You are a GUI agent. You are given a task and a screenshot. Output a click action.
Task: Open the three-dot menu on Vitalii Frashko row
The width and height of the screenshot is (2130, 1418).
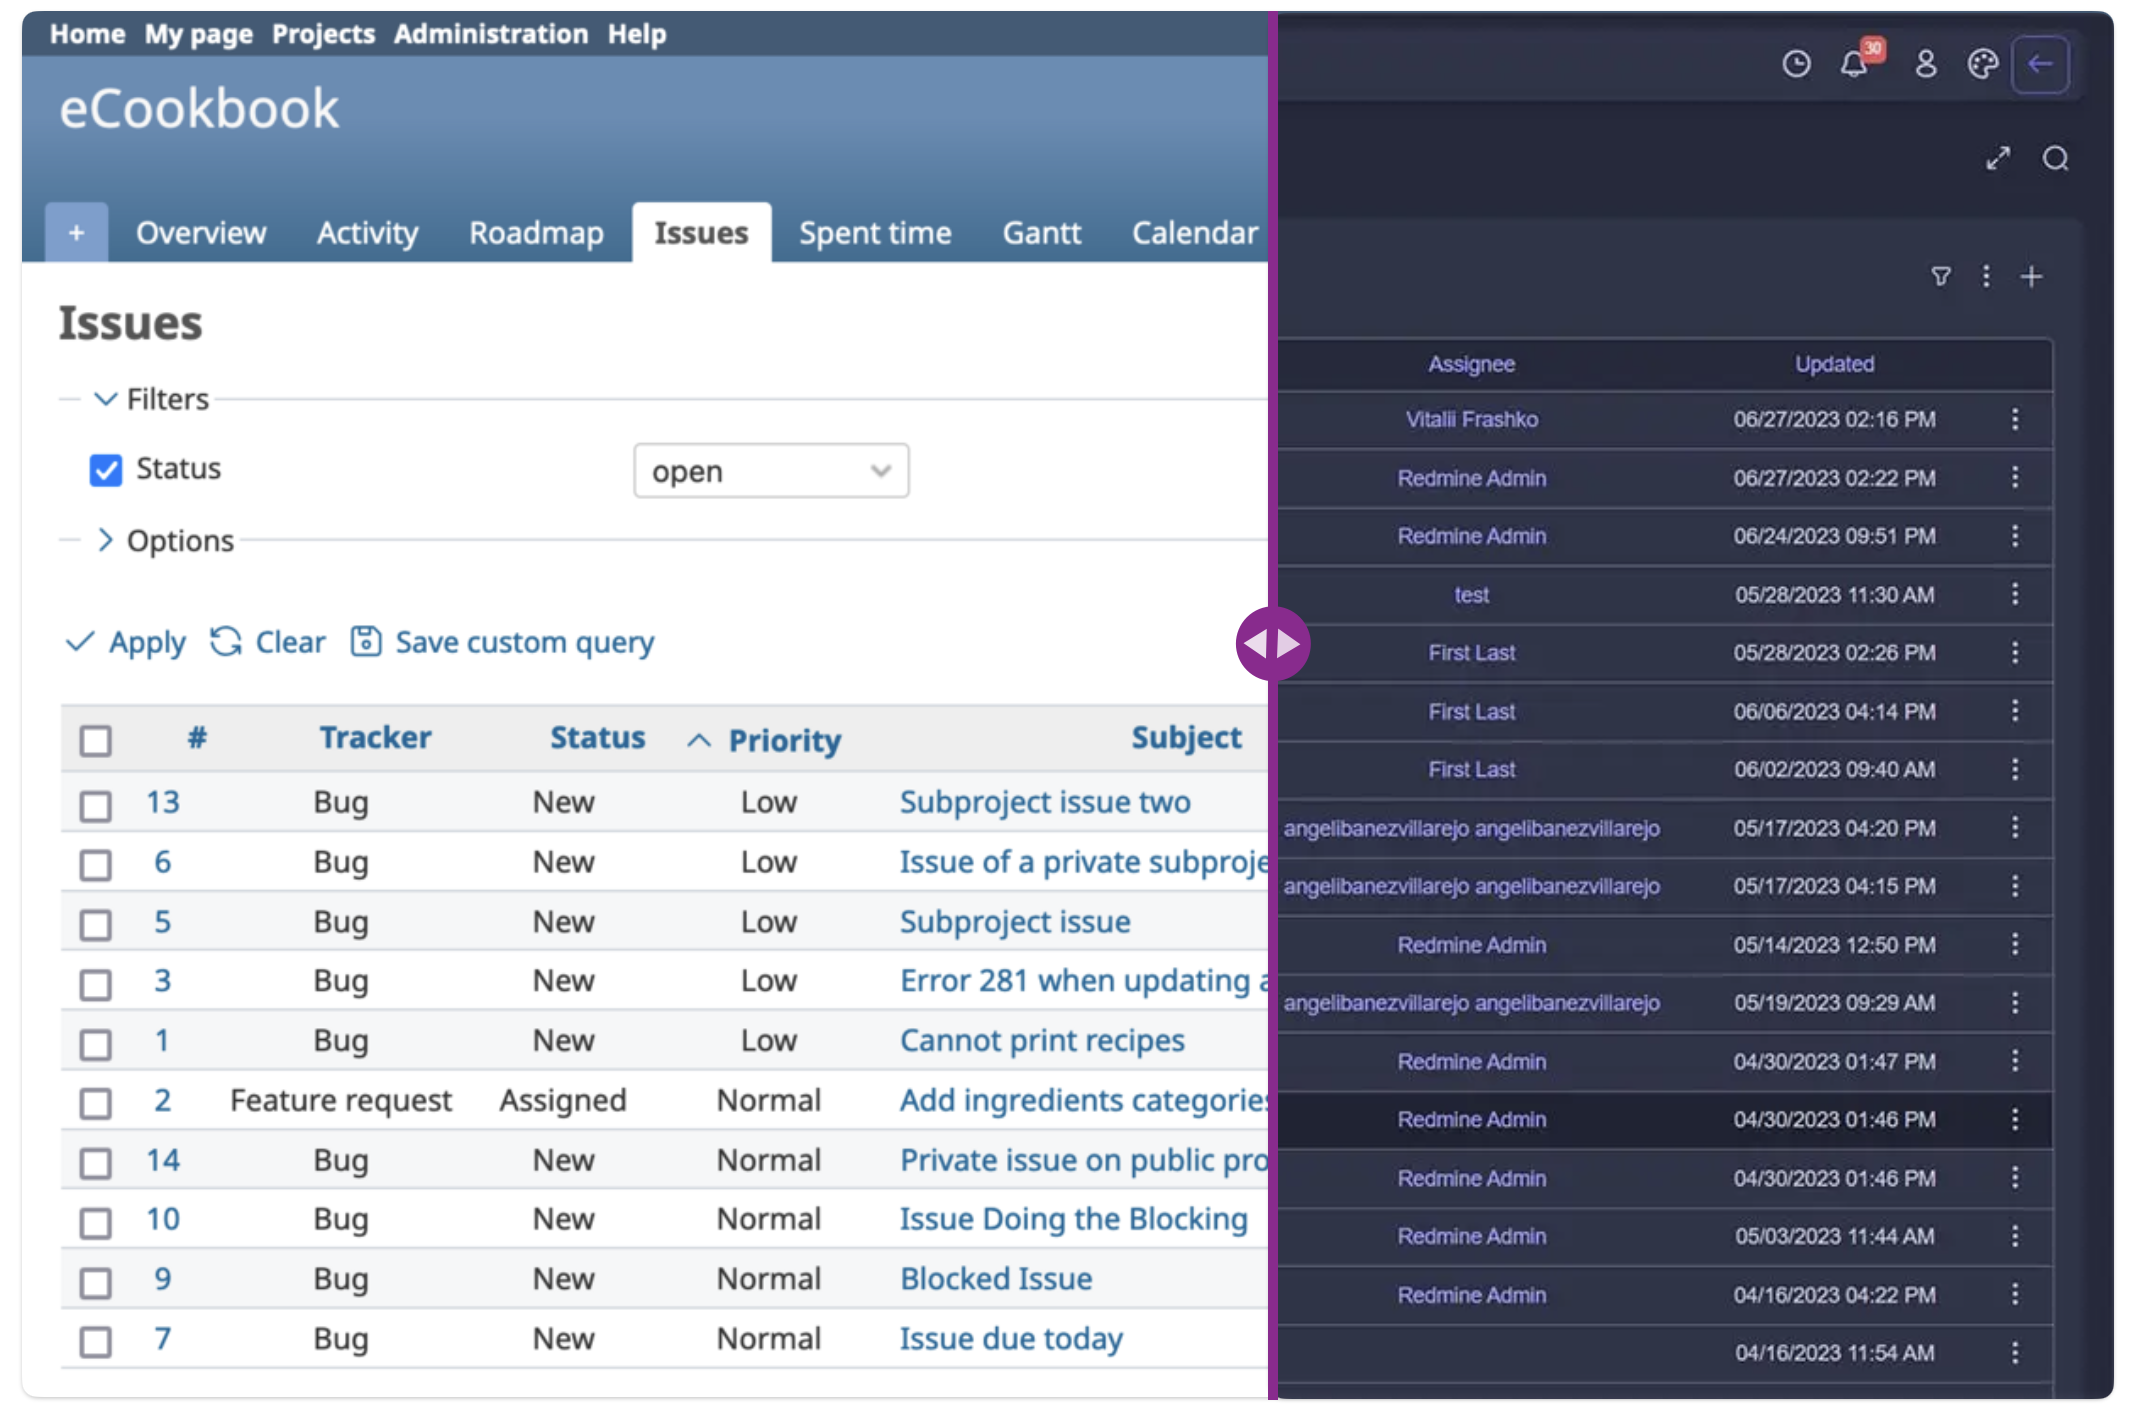(x=2014, y=419)
